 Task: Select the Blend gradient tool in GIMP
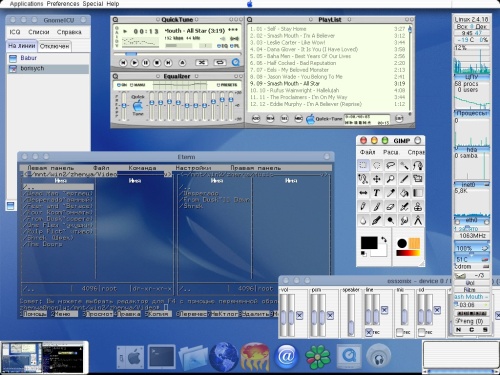(418, 193)
